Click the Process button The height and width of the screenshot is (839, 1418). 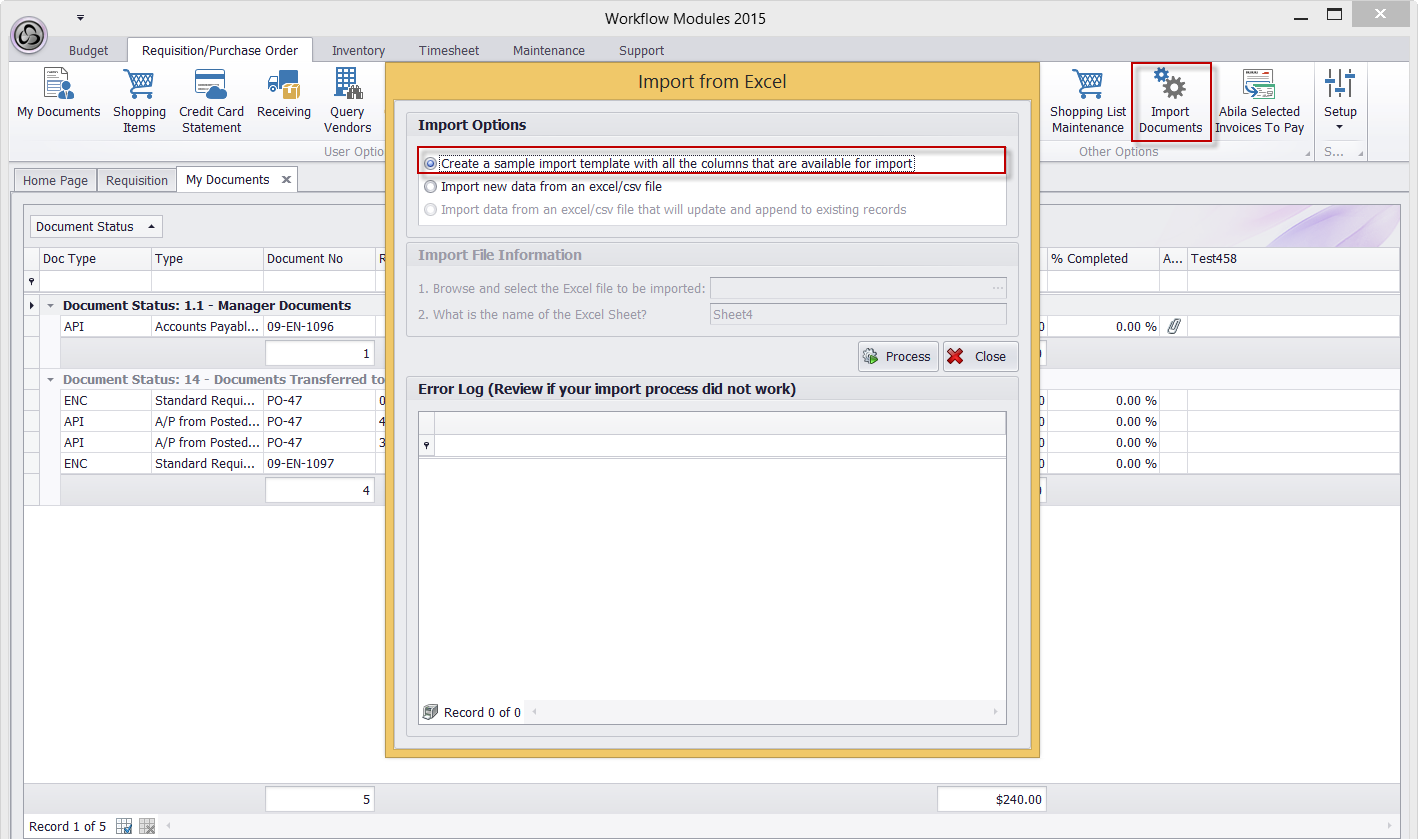coord(897,357)
